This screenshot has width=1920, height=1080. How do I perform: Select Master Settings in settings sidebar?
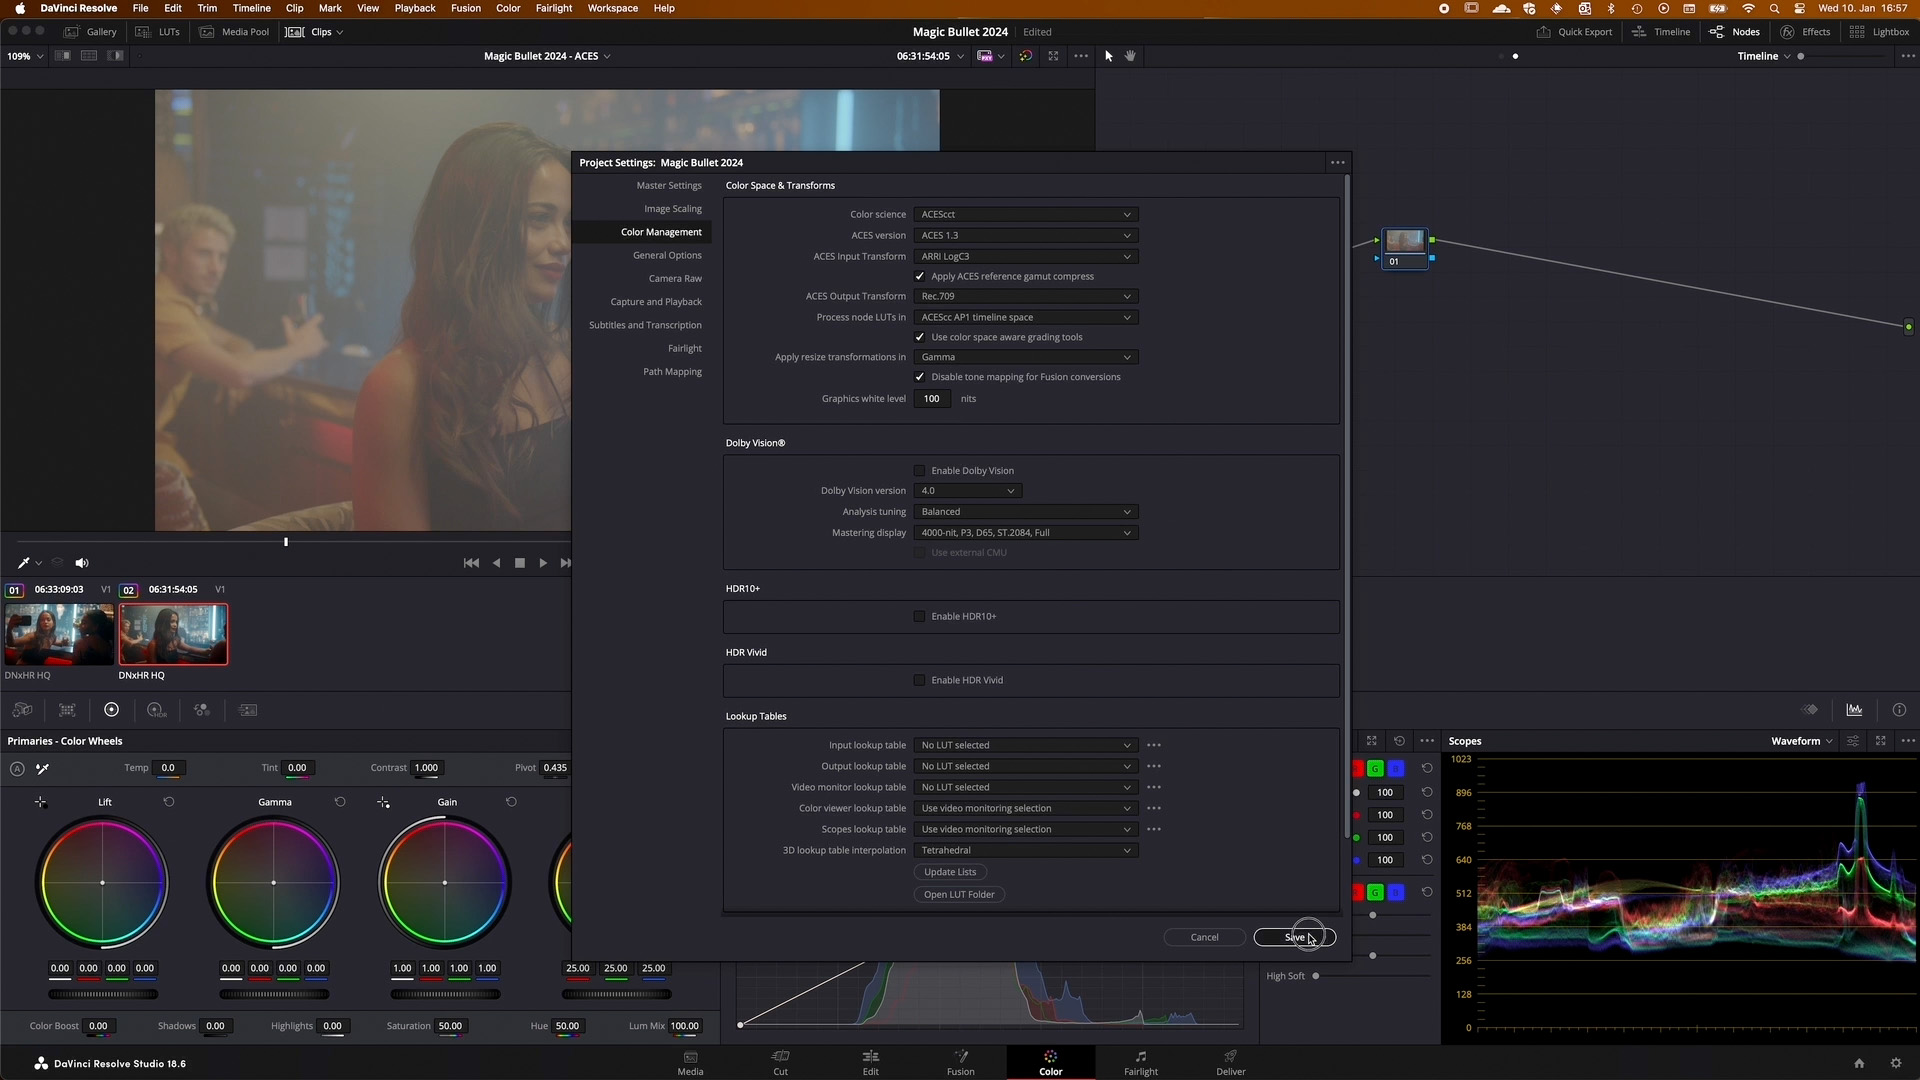pyautogui.click(x=669, y=185)
